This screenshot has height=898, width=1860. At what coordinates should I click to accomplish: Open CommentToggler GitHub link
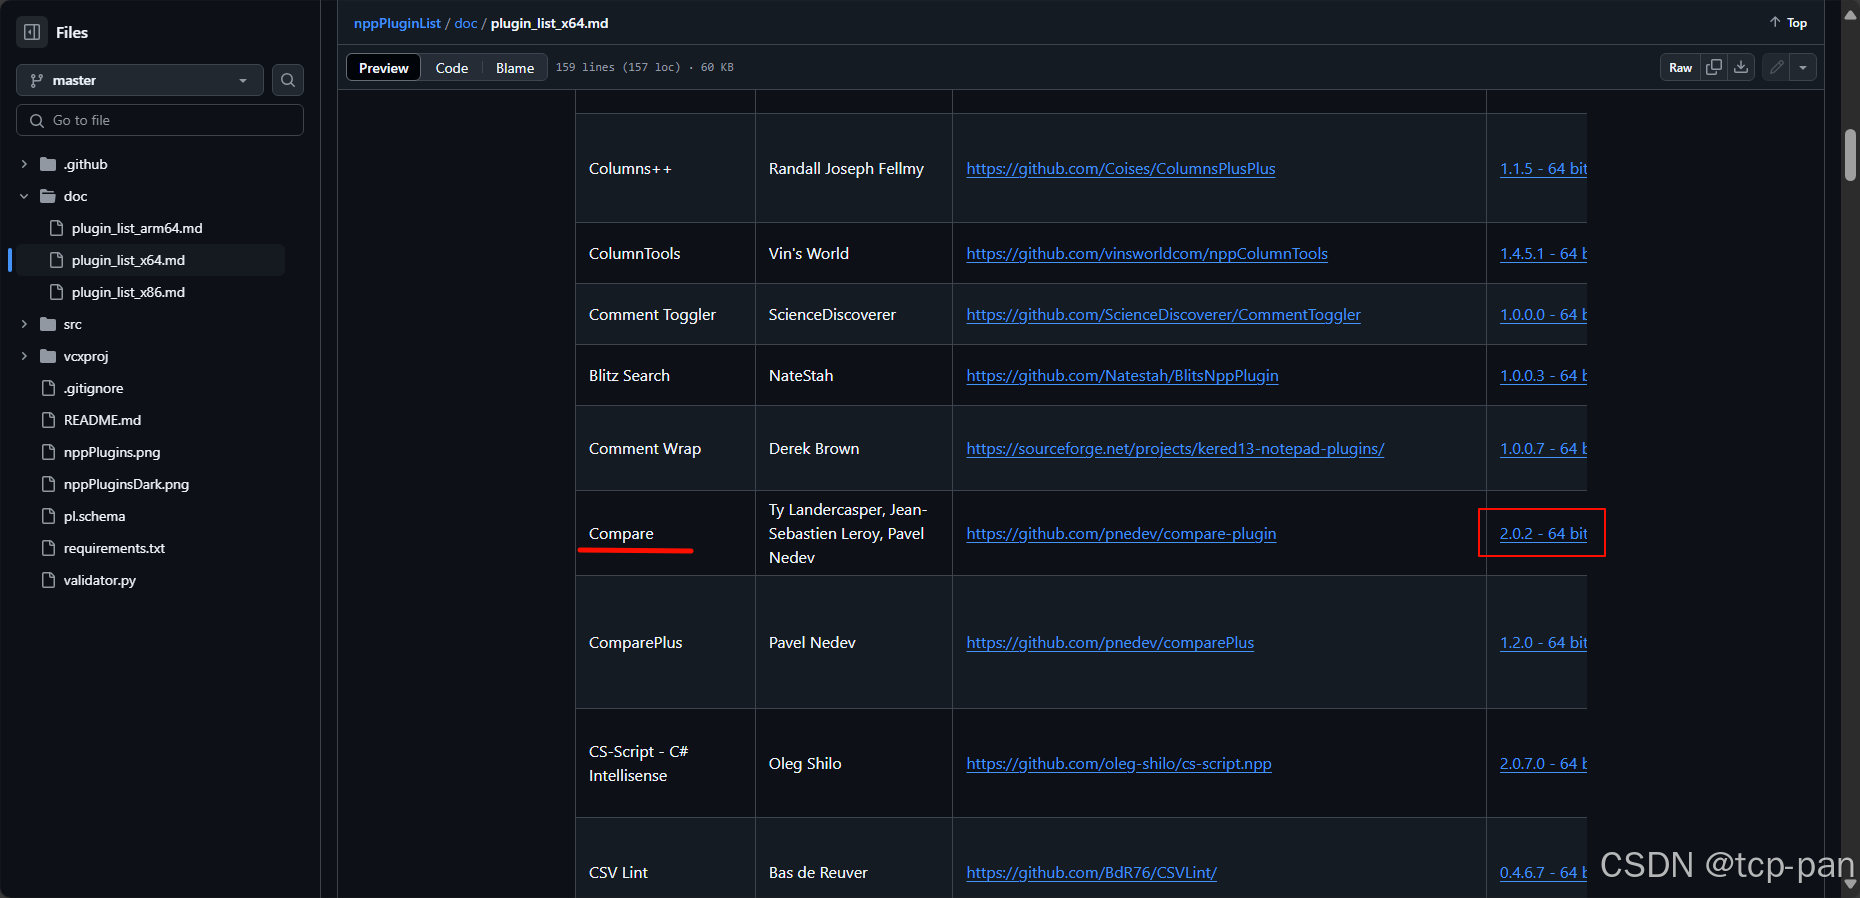tap(1164, 315)
